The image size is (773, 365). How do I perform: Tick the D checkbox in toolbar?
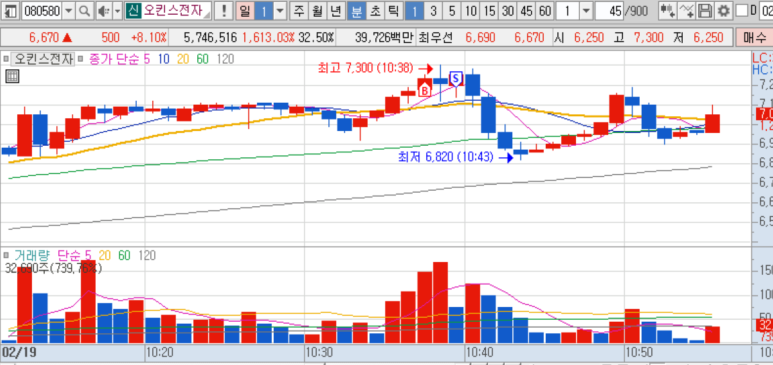point(740,11)
